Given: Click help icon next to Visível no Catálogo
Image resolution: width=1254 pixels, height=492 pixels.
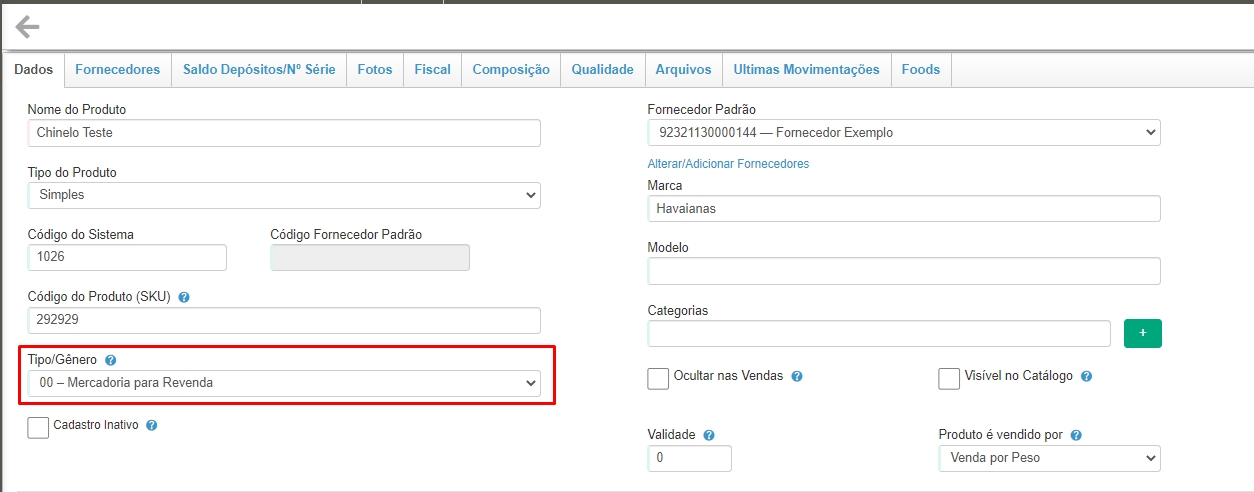Looking at the screenshot, I should tap(1086, 377).
